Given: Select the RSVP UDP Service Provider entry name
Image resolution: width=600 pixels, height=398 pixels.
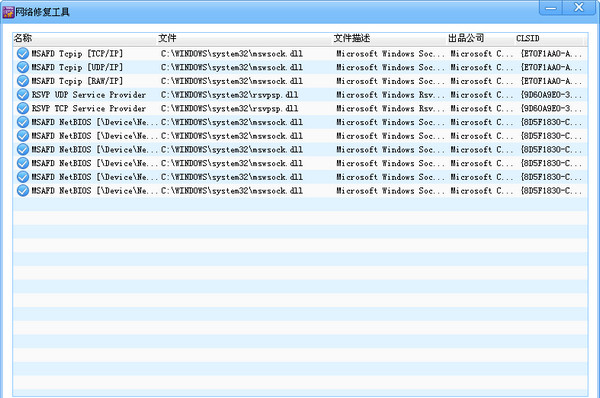Looking at the screenshot, I should [x=89, y=95].
